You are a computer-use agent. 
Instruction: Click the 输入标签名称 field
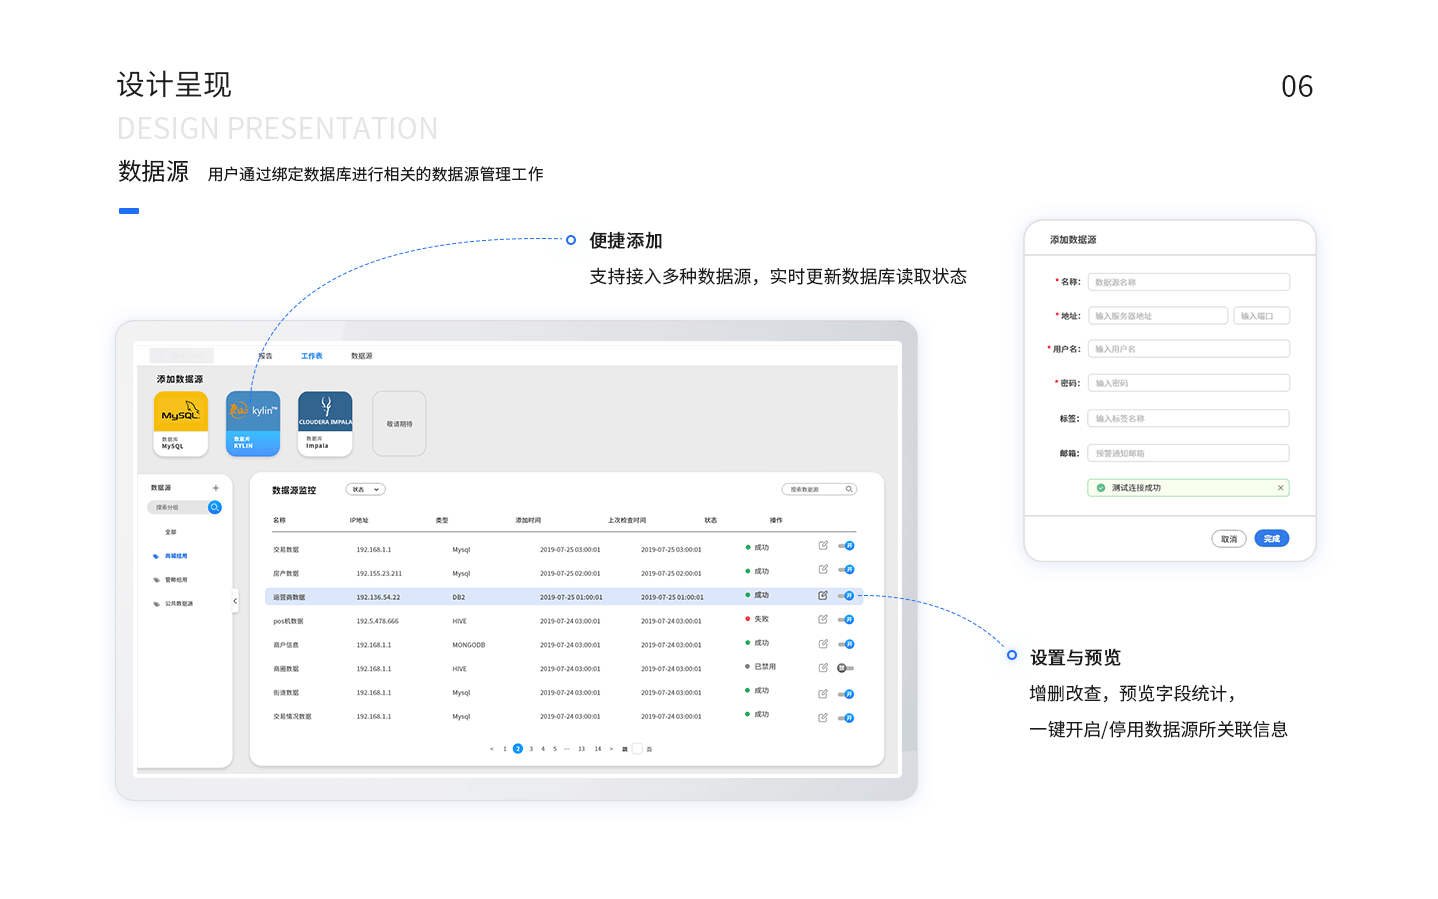point(1189,418)
